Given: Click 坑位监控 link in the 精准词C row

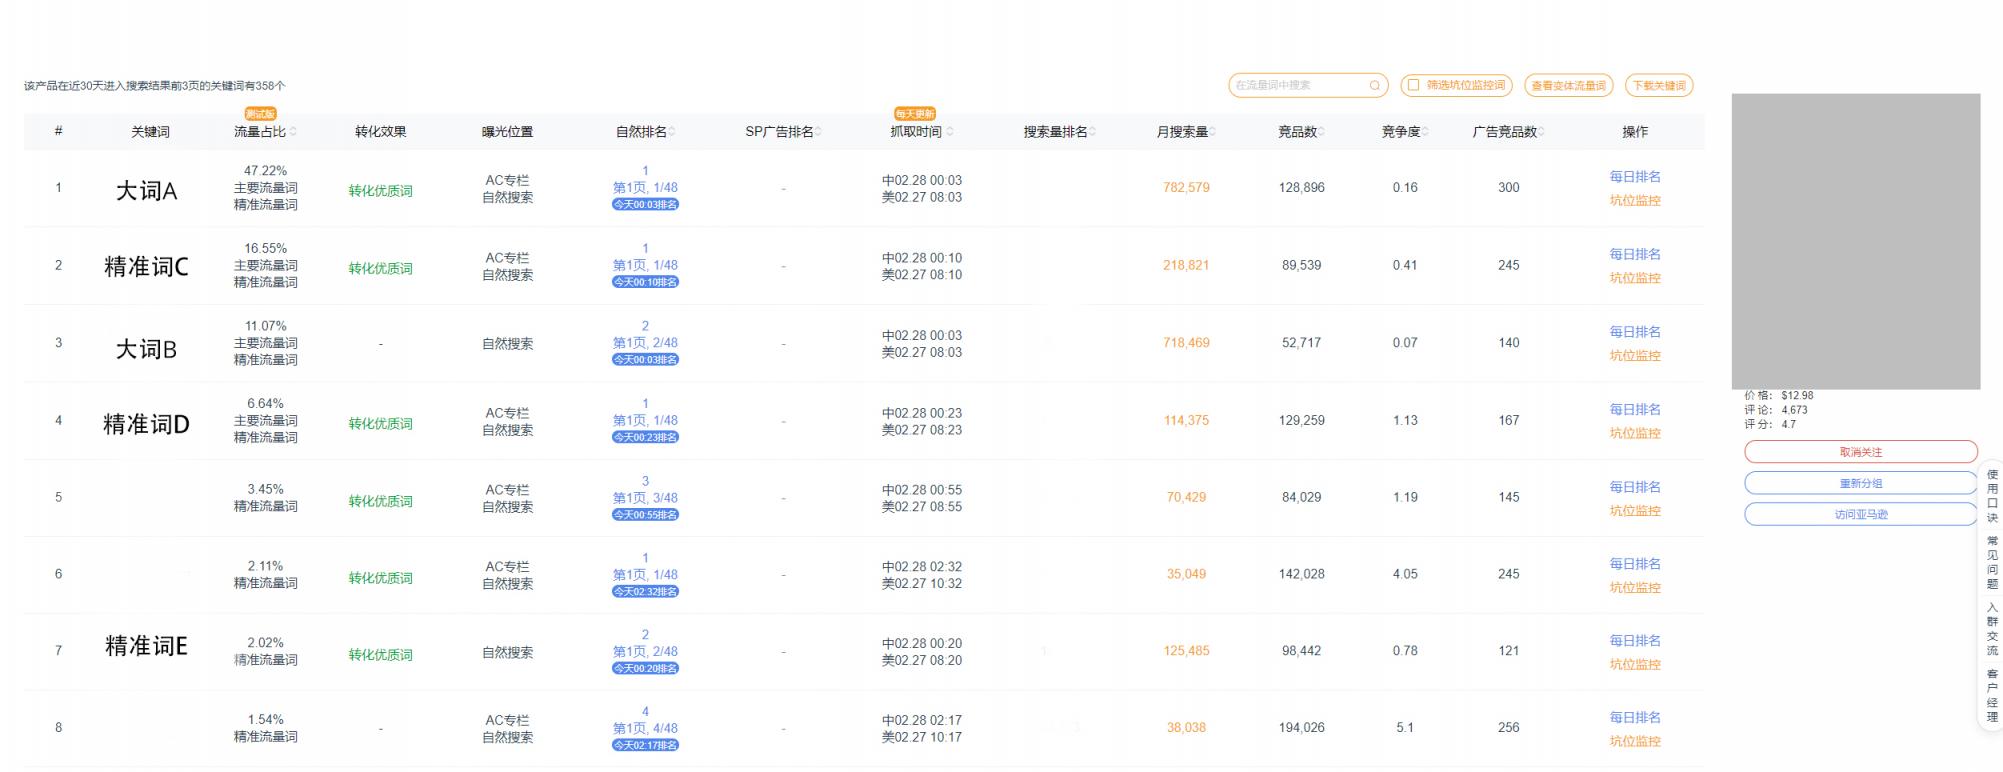Looking at the screenshot, I should click(x=1634, y=278).
